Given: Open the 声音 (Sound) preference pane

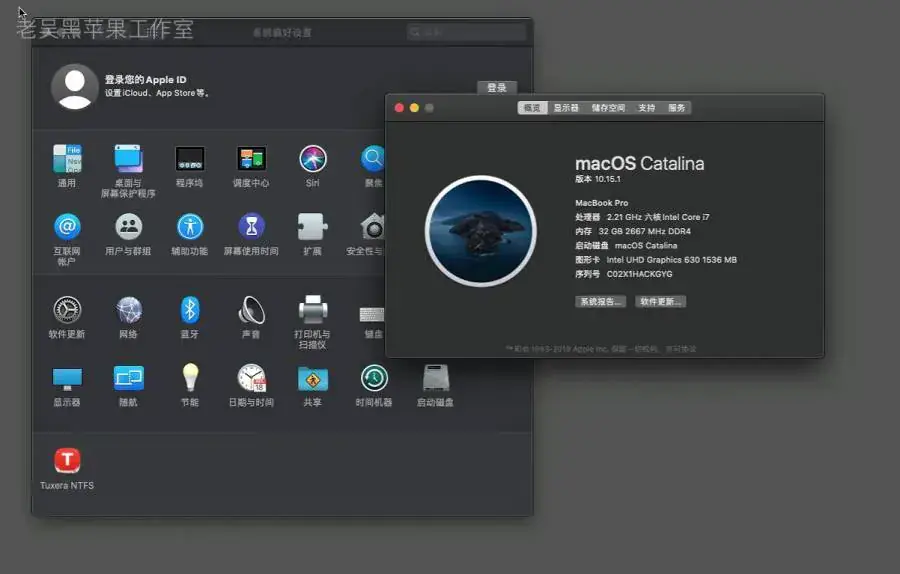Looking at the screenshot, I should pos(251,310).
